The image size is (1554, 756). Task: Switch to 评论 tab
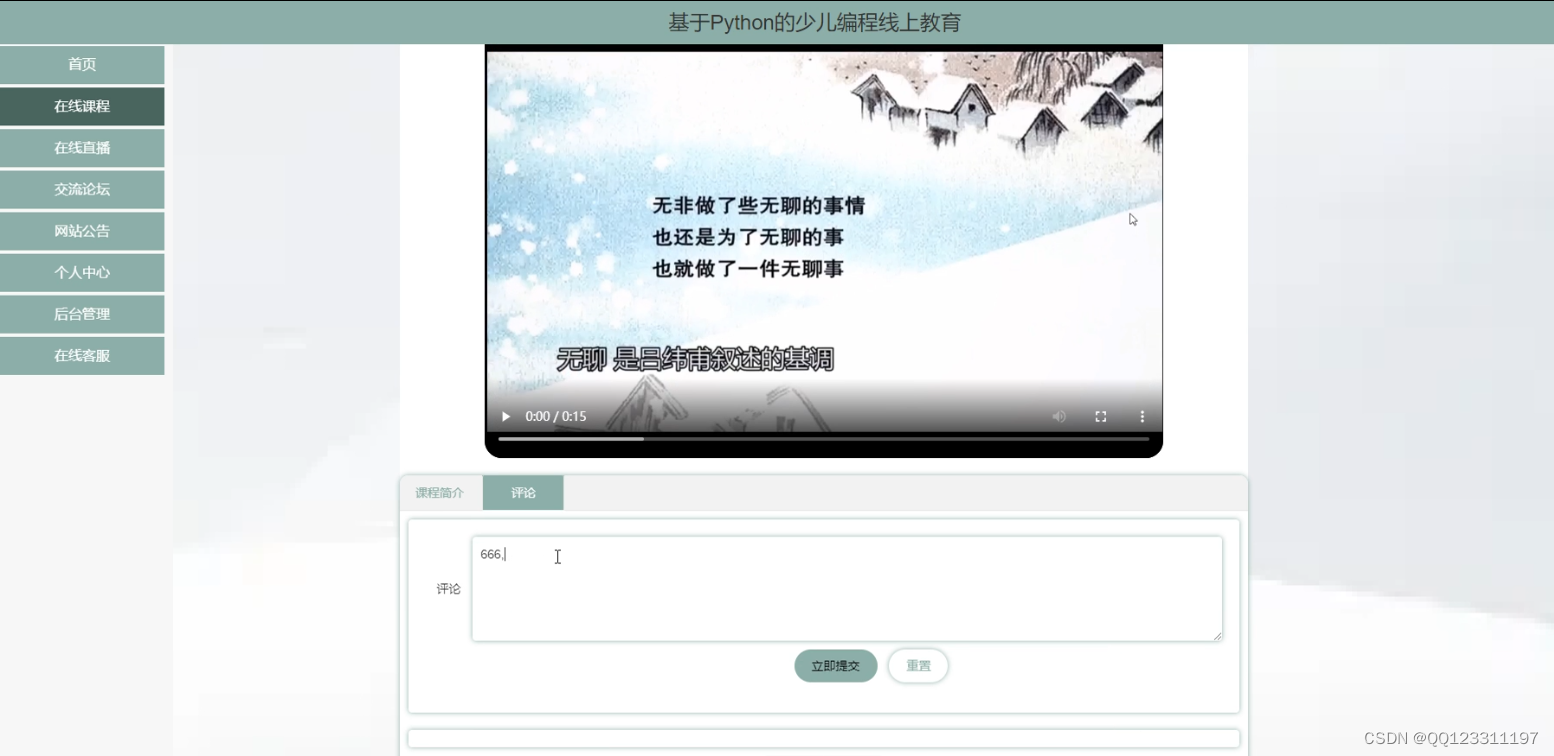523,493
